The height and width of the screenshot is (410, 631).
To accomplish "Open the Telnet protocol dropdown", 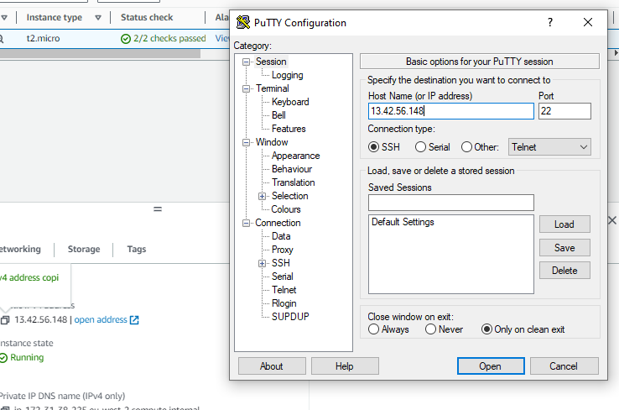I will point(549,147).
